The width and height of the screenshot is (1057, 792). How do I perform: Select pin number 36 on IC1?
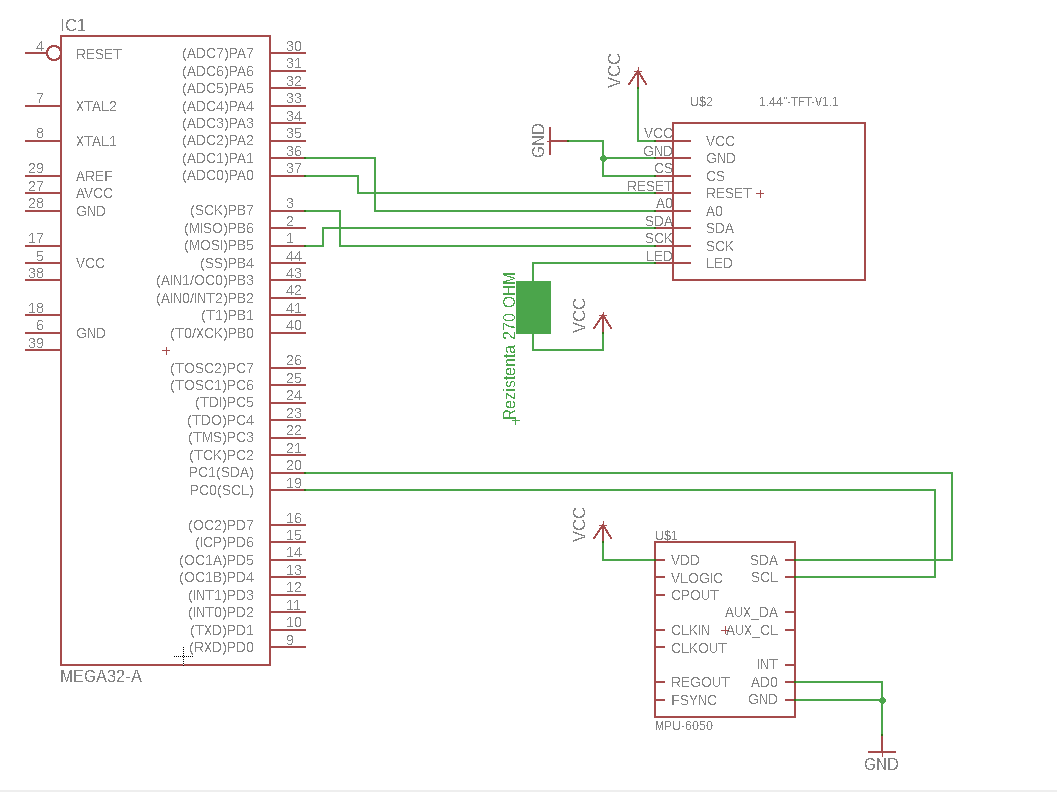293,151
